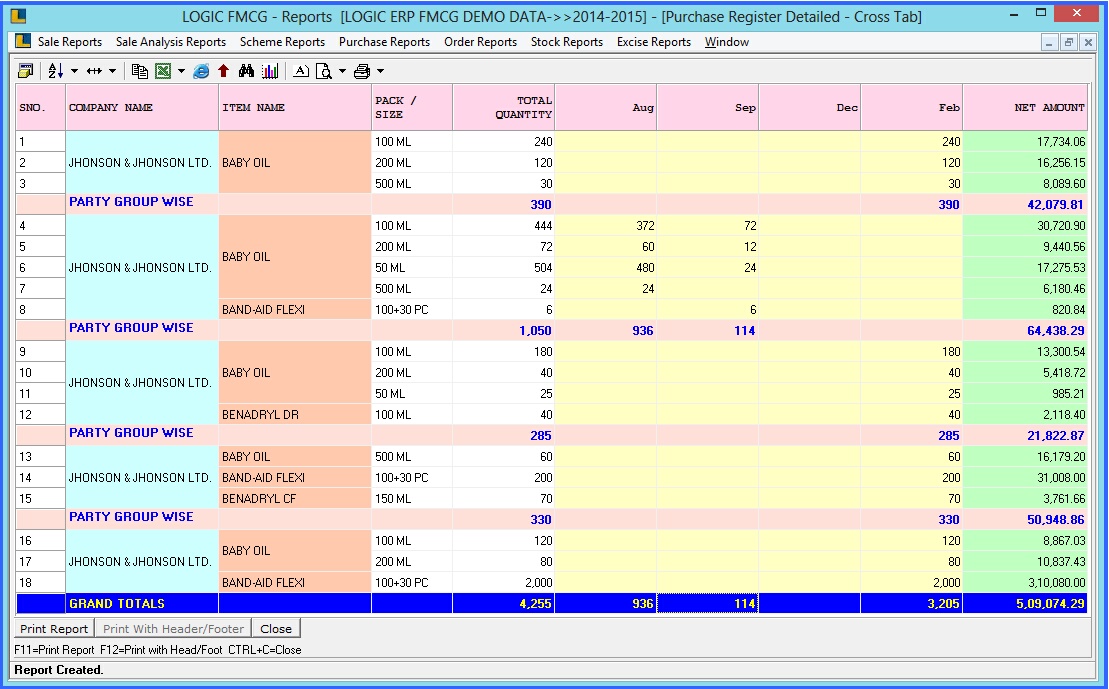Screen dimensions: 1109x689
Task: Open the Excel export dropdown arrow
Action: [181, 71]
